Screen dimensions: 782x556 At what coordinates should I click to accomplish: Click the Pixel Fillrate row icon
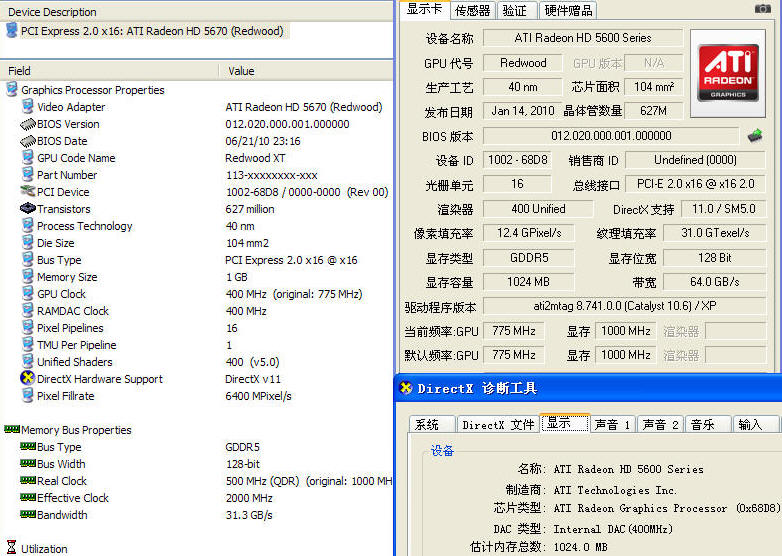27,395
